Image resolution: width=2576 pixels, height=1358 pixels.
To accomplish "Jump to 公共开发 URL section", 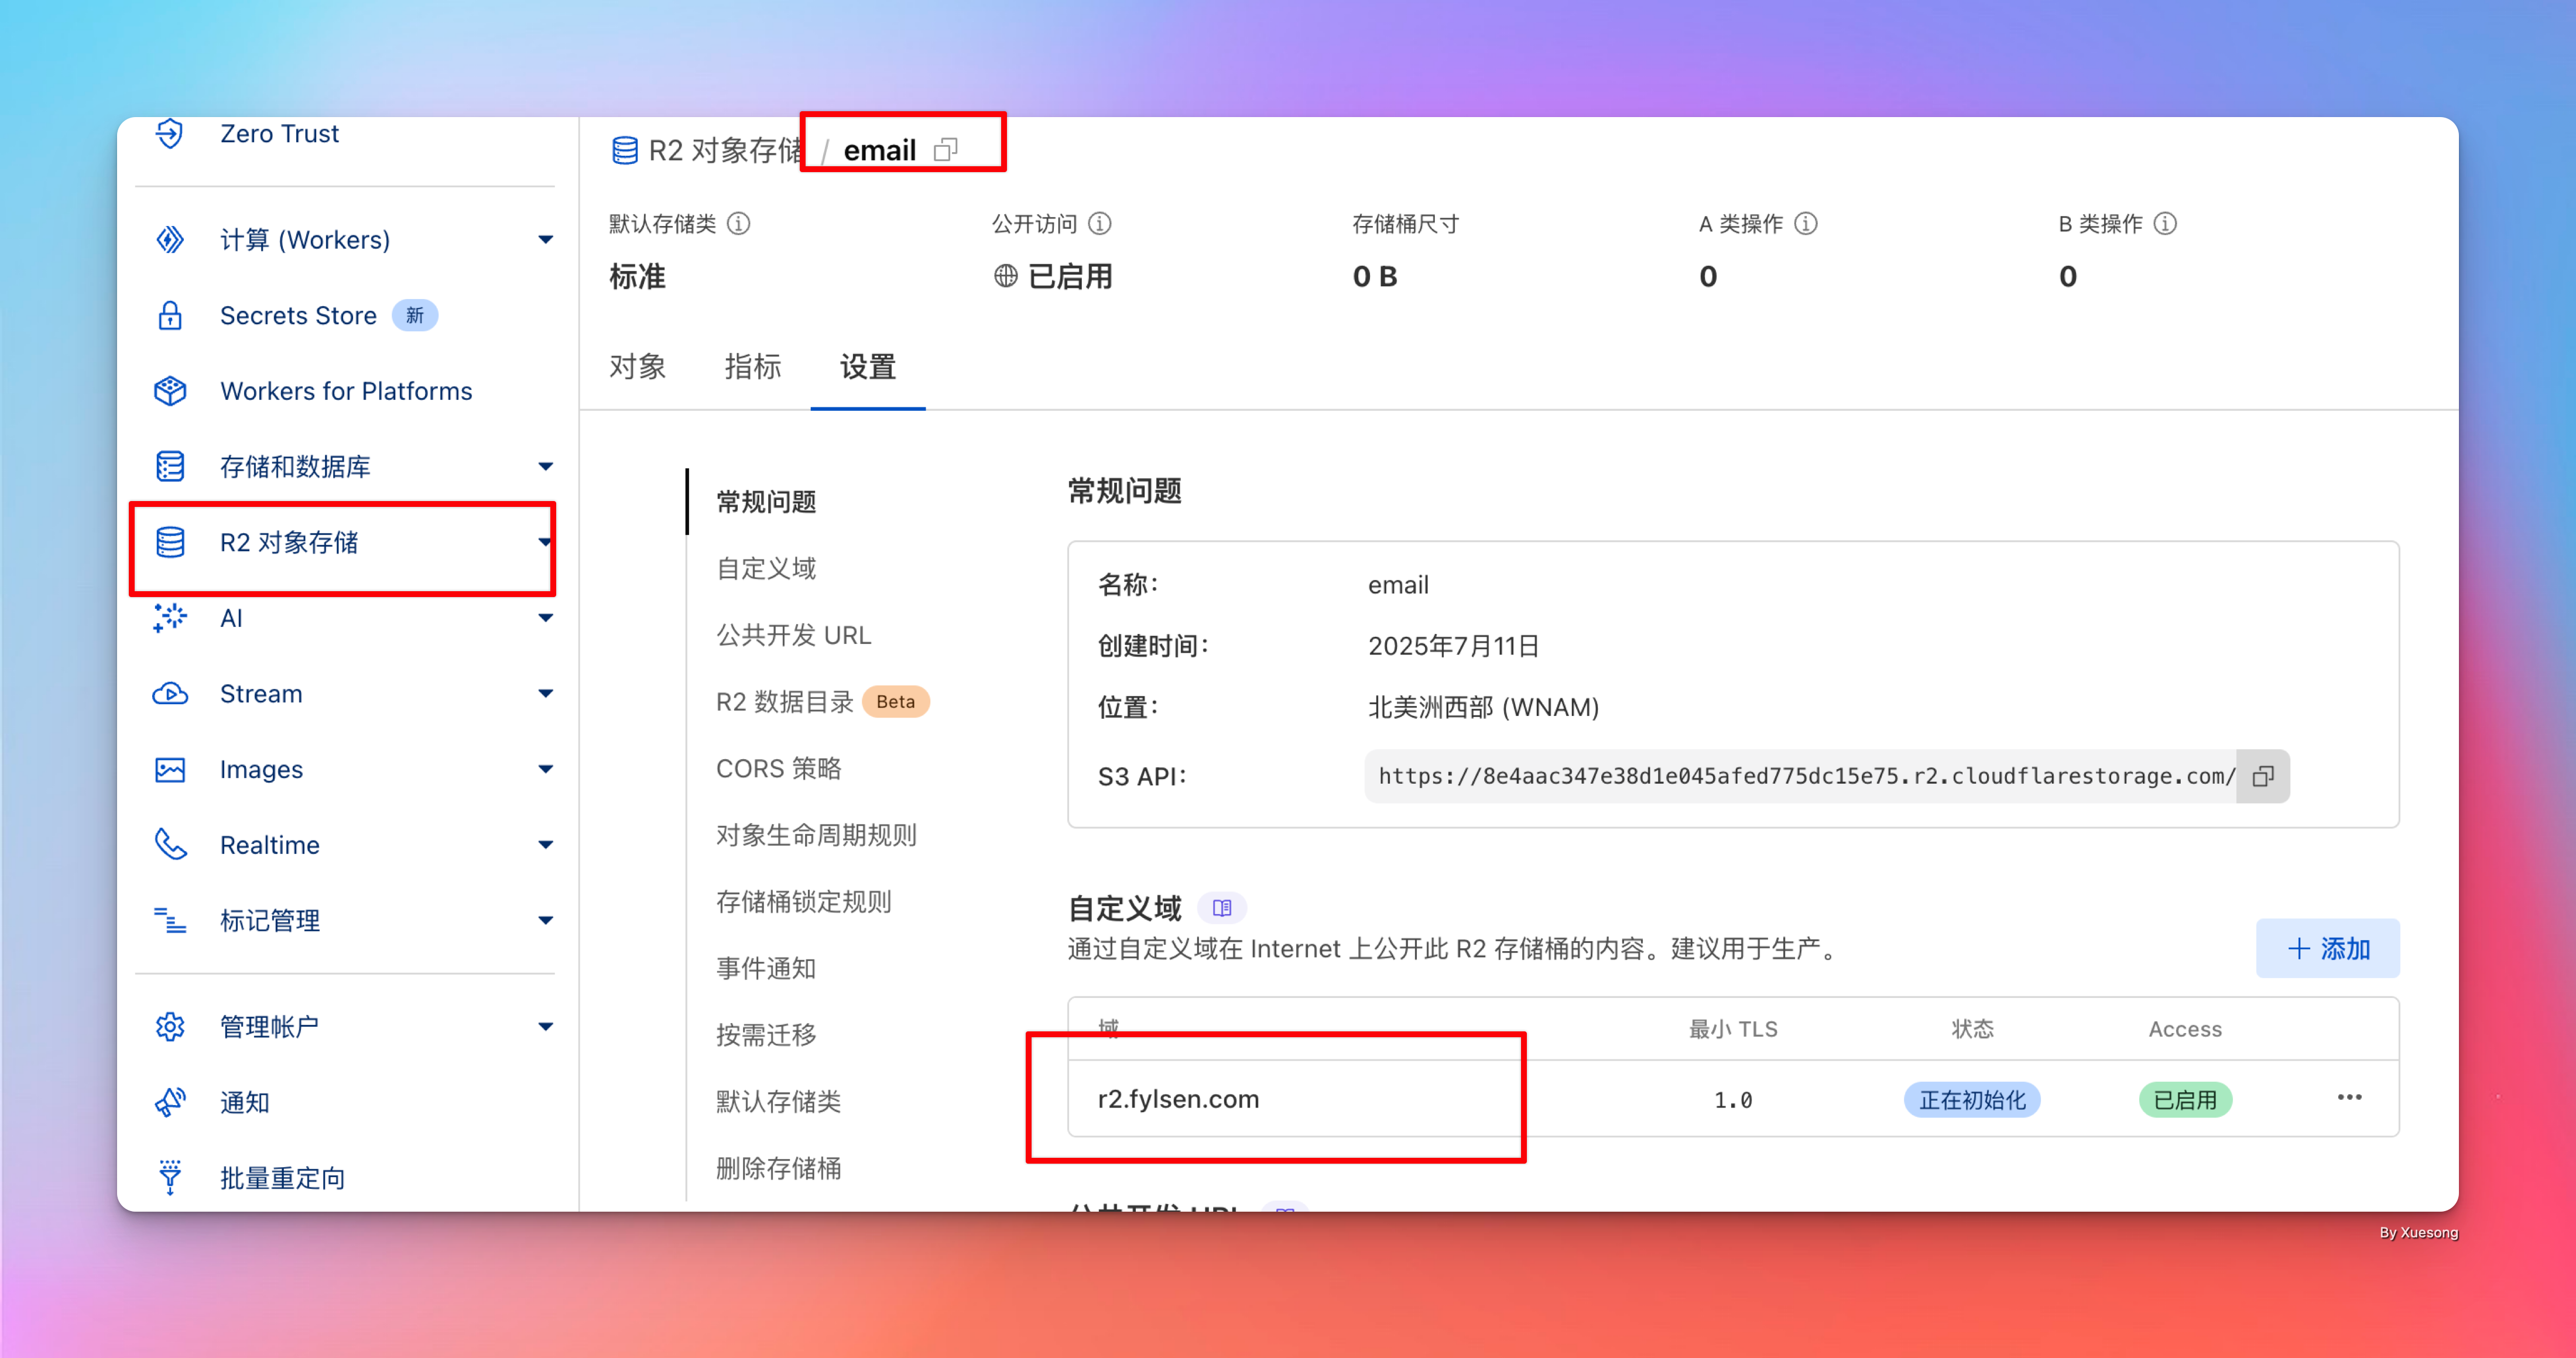I will 794,636.
